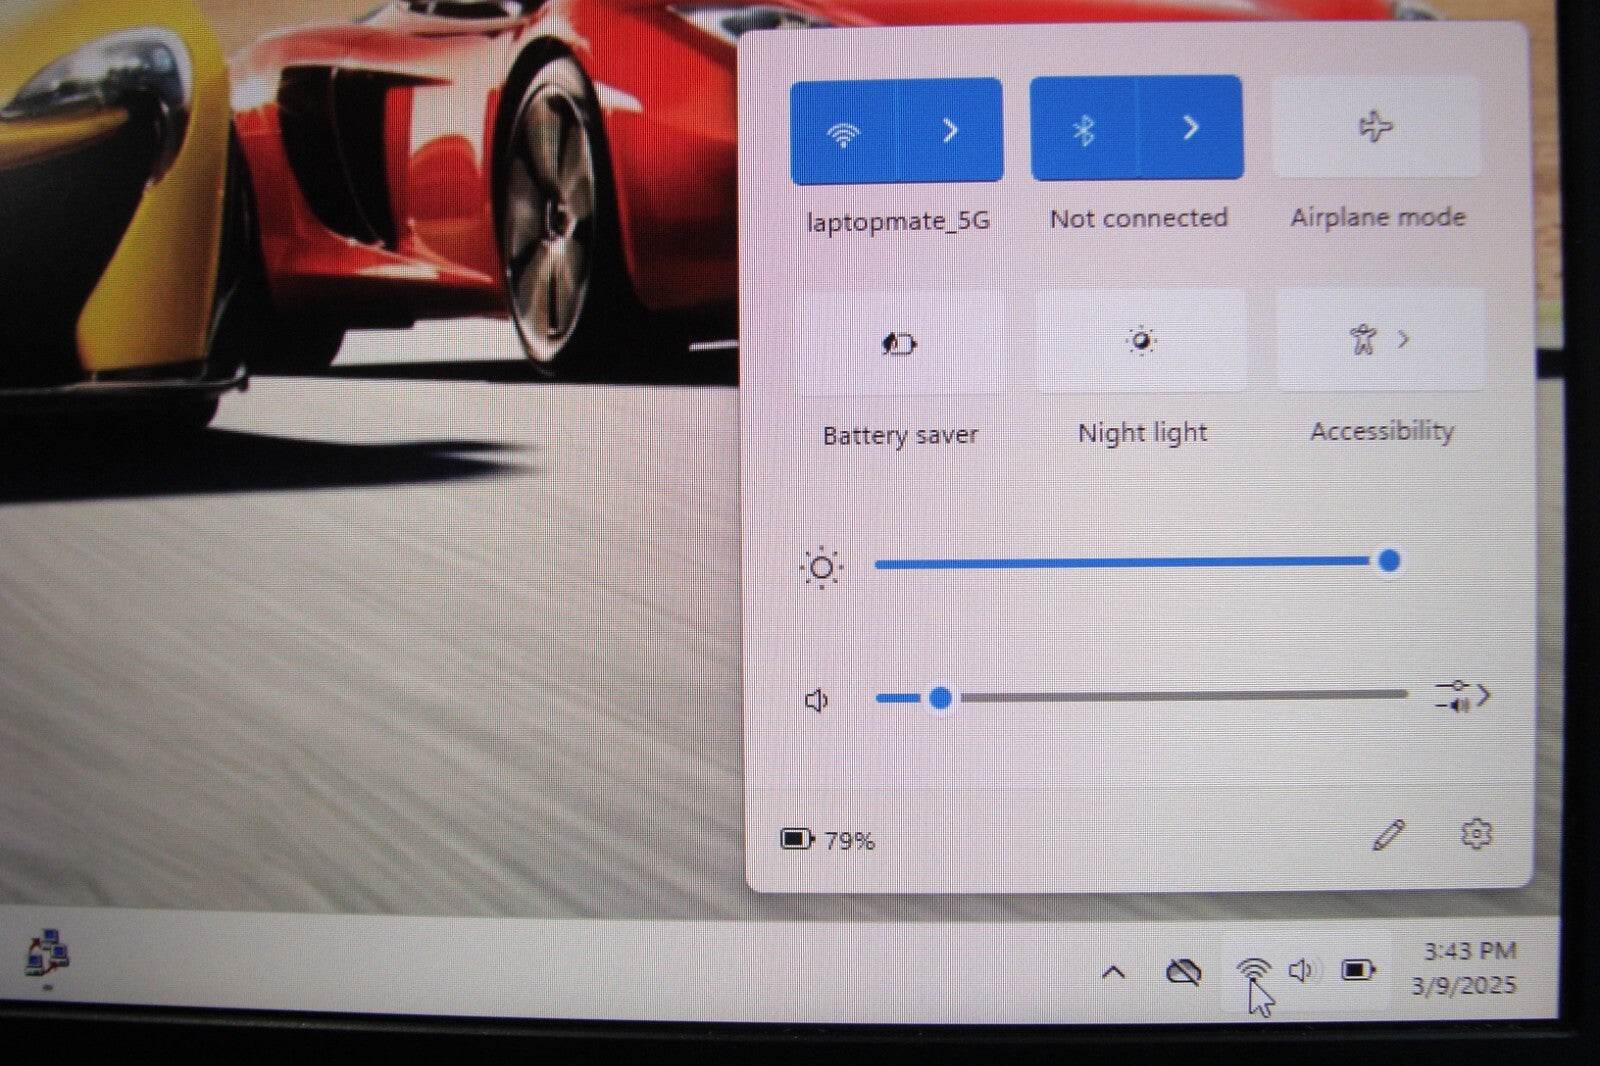Open Bluetooth devices list arrow

[x=1191, y=128]
